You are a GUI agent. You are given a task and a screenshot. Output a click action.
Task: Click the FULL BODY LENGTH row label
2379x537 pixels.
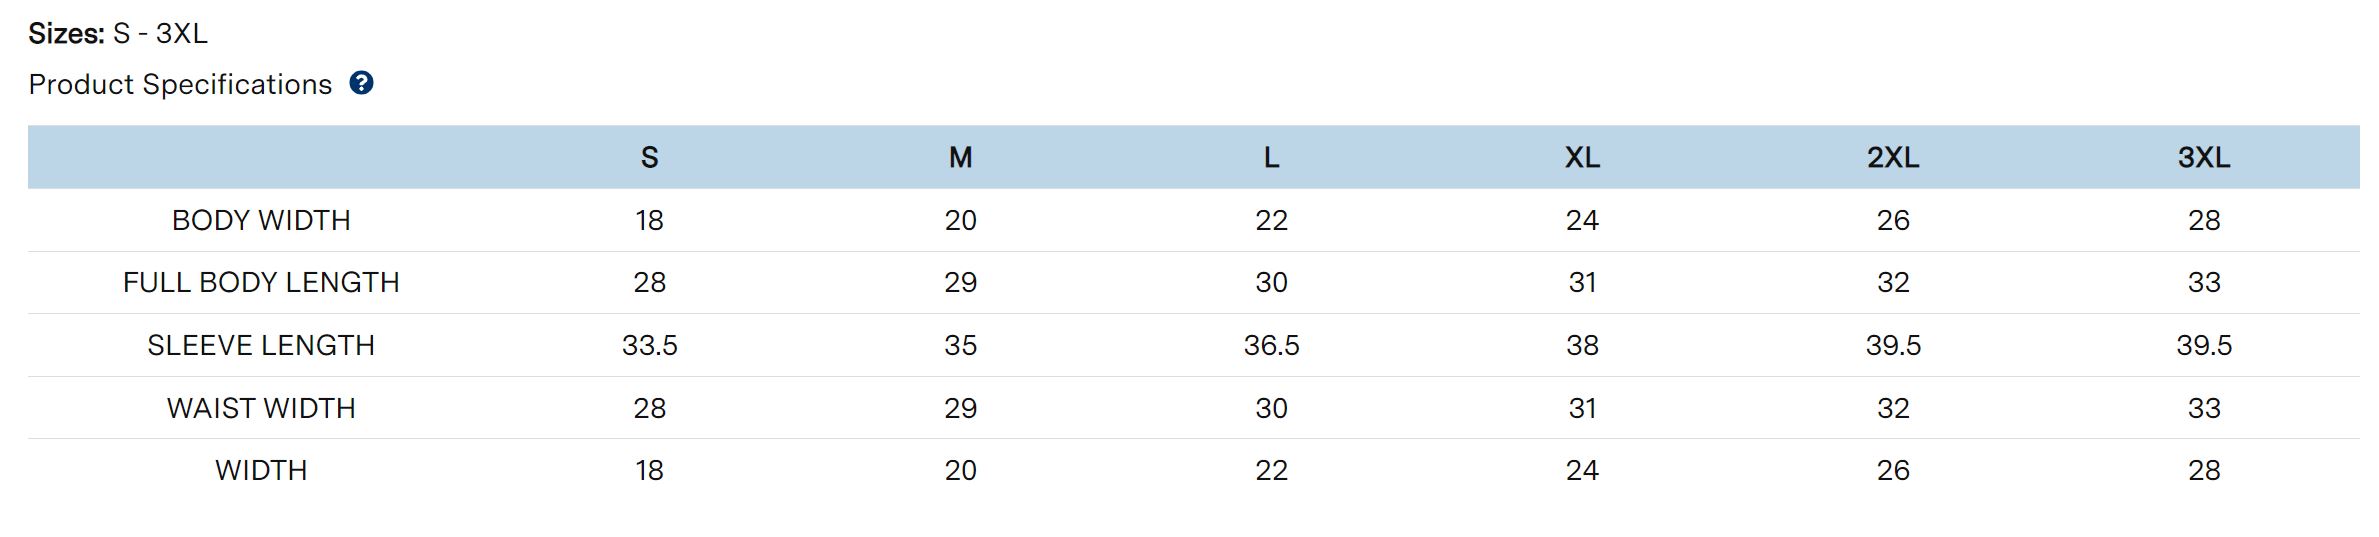tap(261, 283)
